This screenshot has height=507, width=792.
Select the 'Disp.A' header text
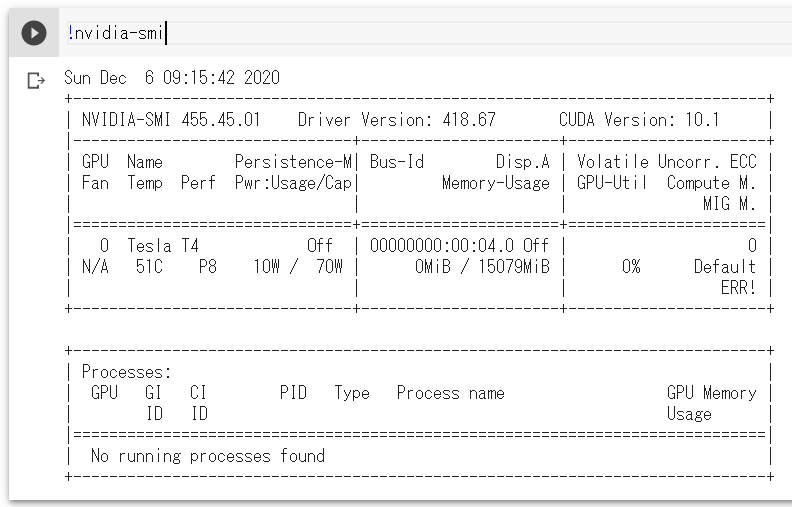tap(523, 162)
